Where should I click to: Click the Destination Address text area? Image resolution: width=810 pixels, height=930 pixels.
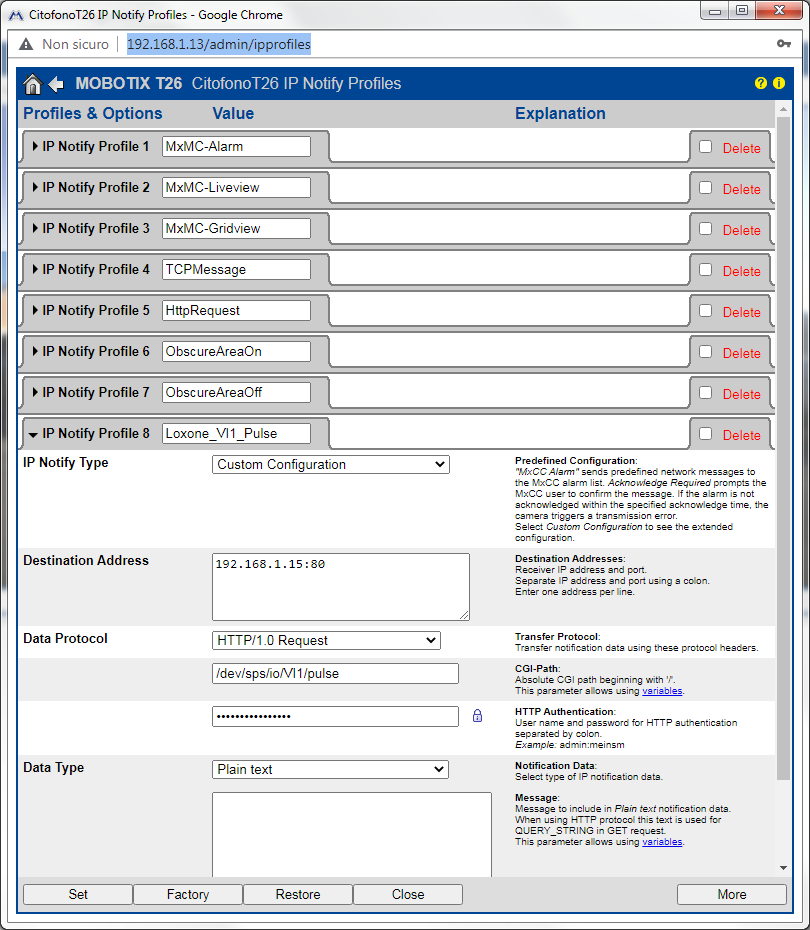341,587
